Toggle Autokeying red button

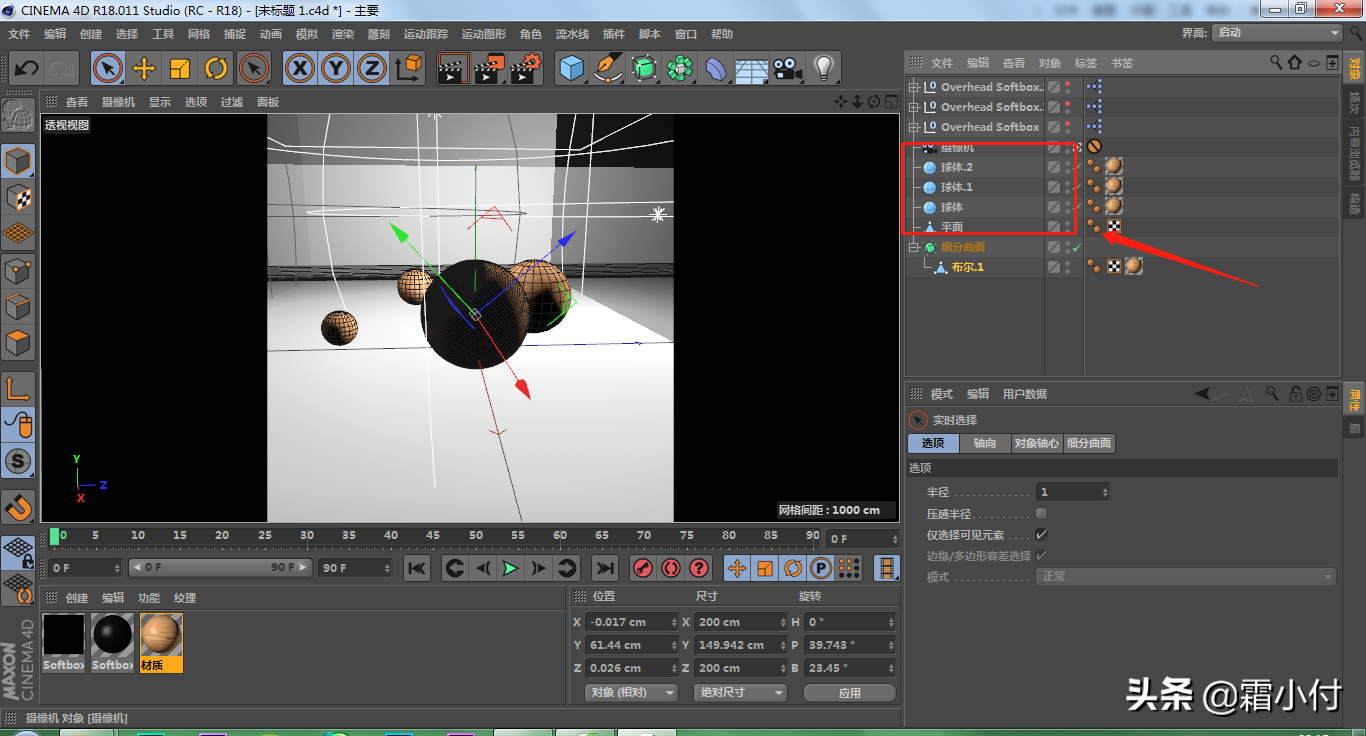671,568
